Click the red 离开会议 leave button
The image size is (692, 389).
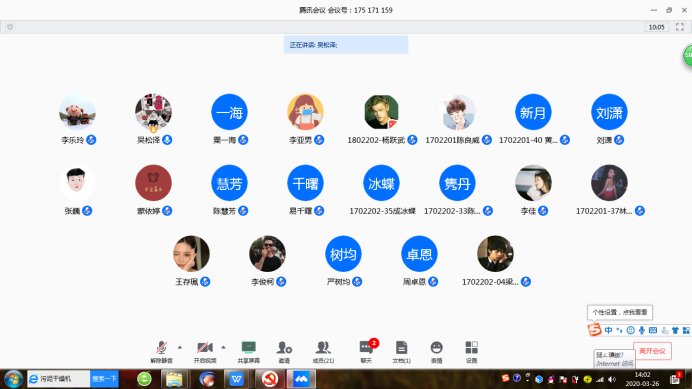(x=652, y=351)
